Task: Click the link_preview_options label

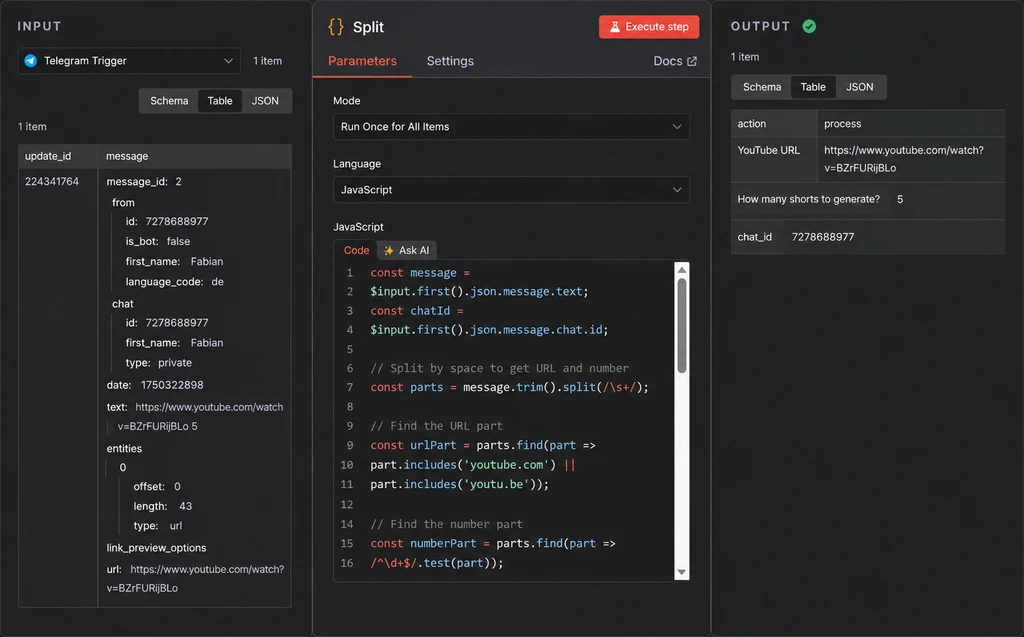Action: click(156, 547)
